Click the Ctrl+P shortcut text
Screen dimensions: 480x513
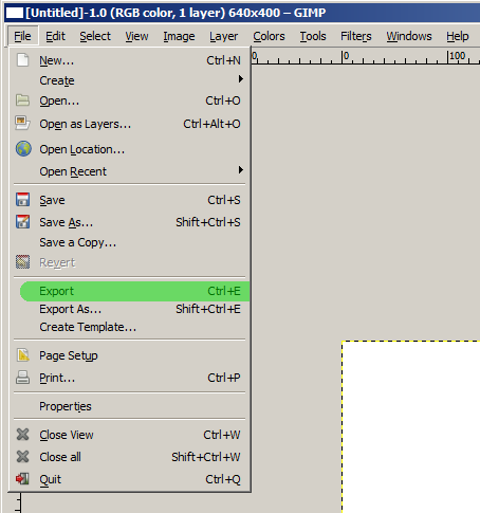(224, 378)
